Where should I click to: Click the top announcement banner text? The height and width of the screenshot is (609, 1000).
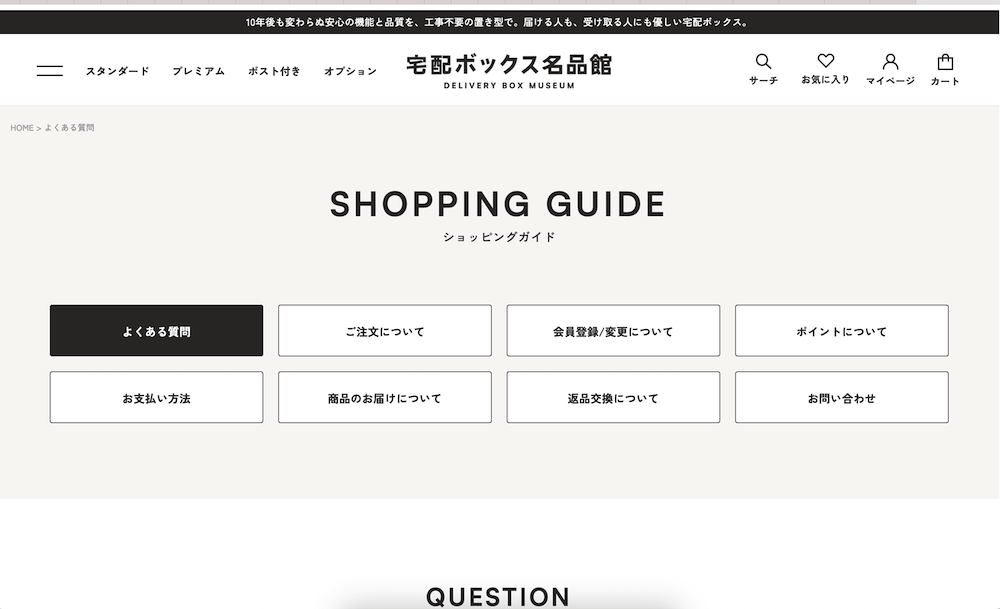tap(497, 22)
